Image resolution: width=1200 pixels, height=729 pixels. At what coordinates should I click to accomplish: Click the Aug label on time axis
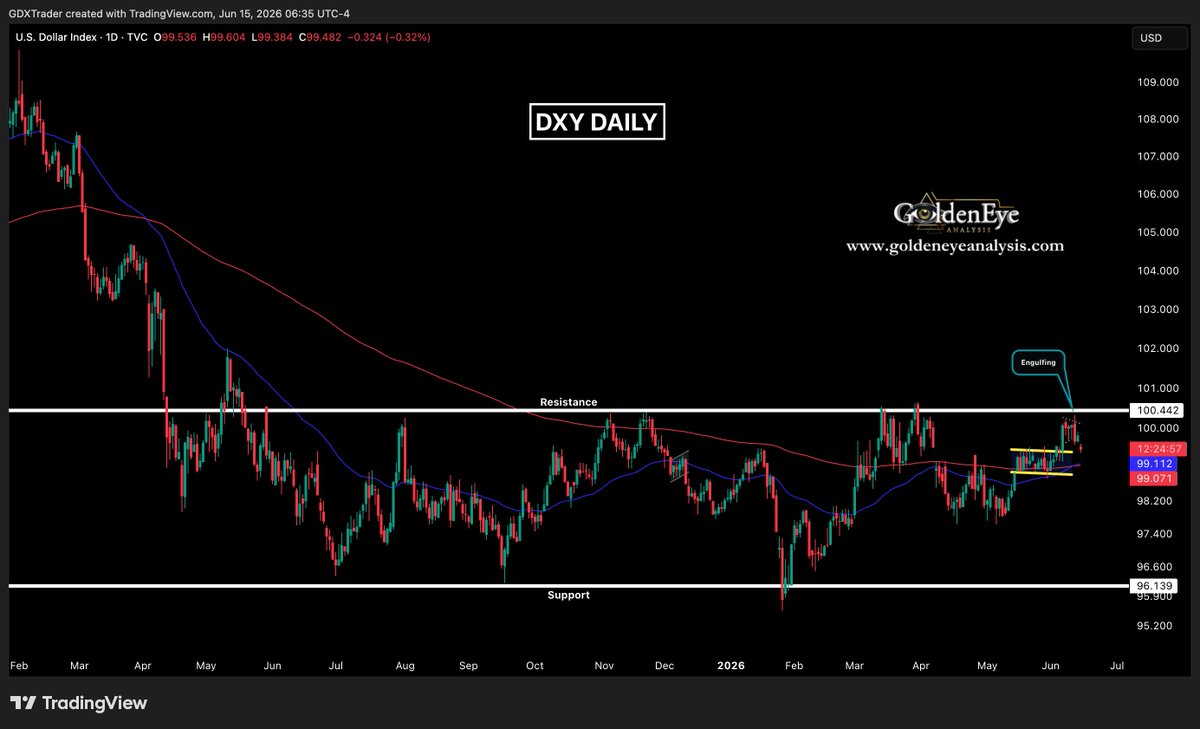(404, 664)
